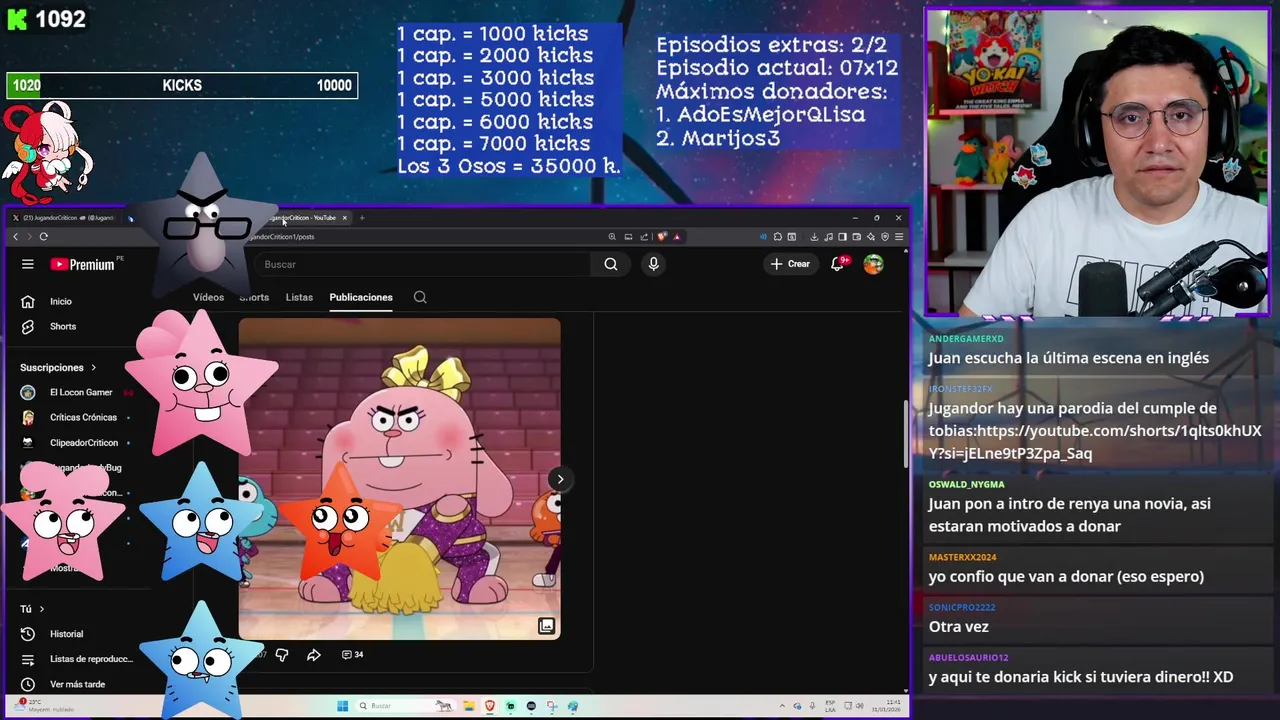Switch to the Listas channel tab
Screen dimensions: 1280x720
click(x=299, y=297)
